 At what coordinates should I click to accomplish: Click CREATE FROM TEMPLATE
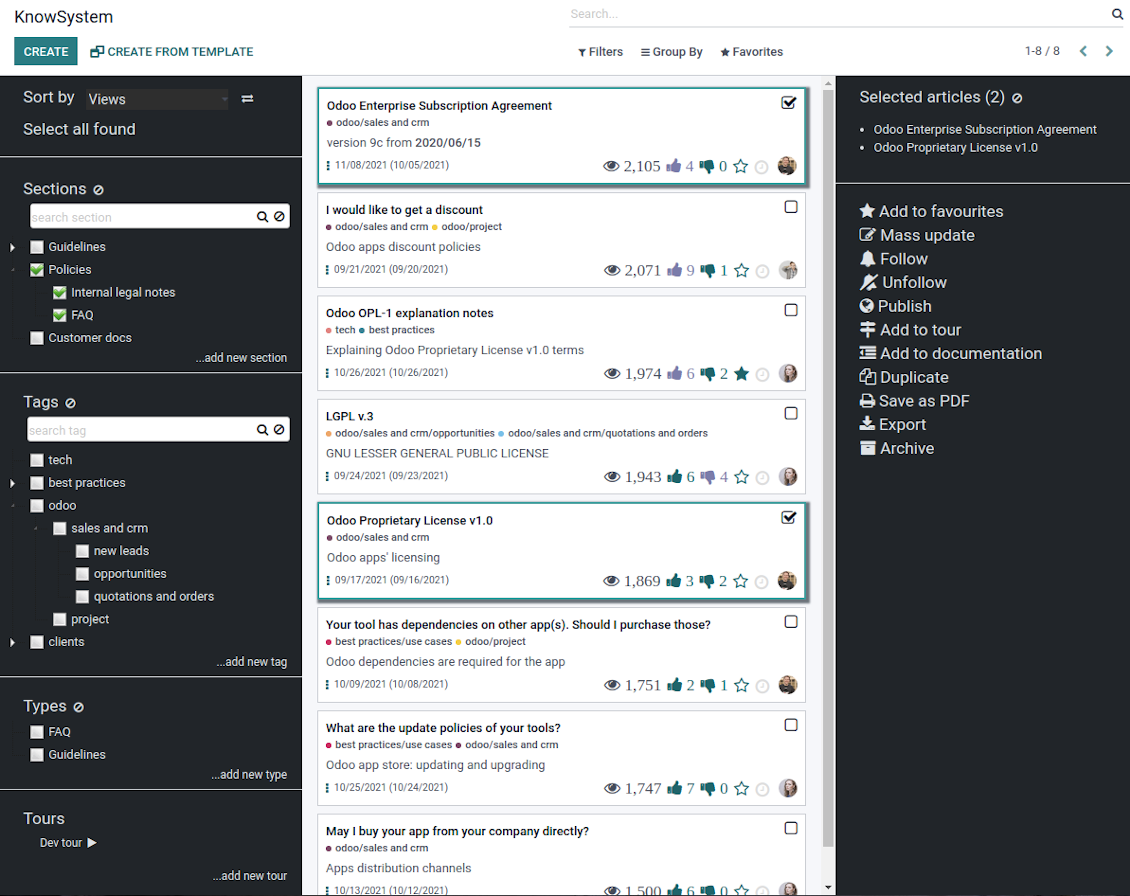point(172,52)
